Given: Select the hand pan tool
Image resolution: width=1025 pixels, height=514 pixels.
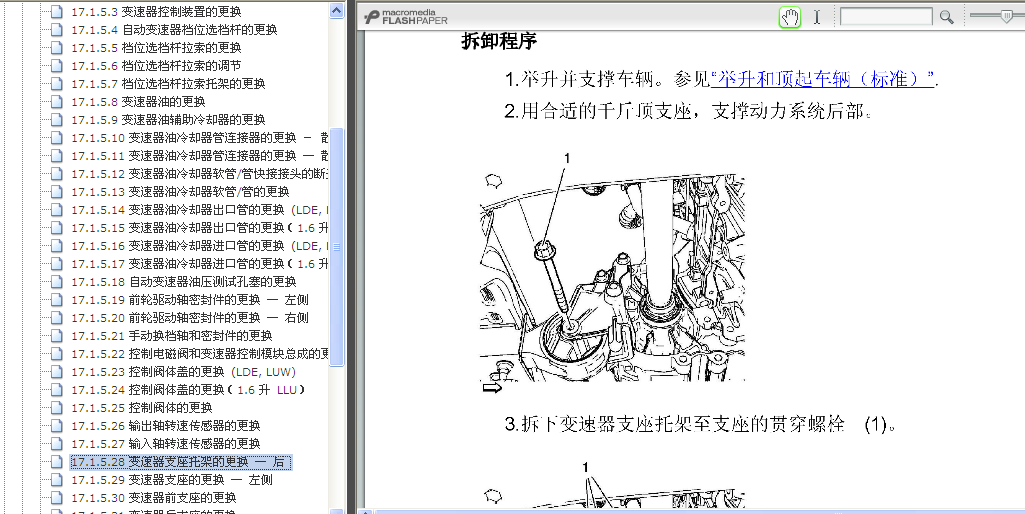Looking at the screenshot, I should tap(790, 17).
